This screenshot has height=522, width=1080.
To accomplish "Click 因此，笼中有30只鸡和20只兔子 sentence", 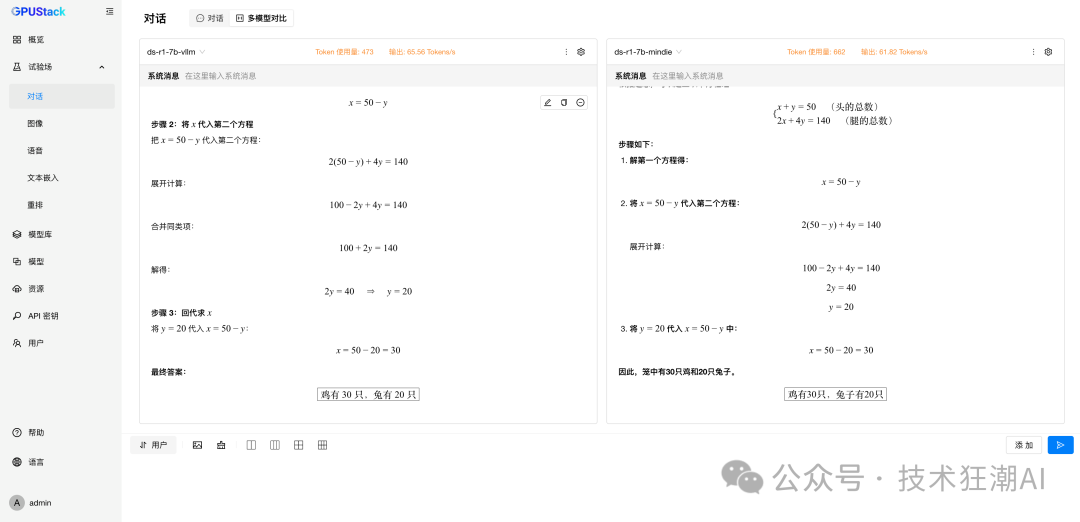I will coord(678,372).
